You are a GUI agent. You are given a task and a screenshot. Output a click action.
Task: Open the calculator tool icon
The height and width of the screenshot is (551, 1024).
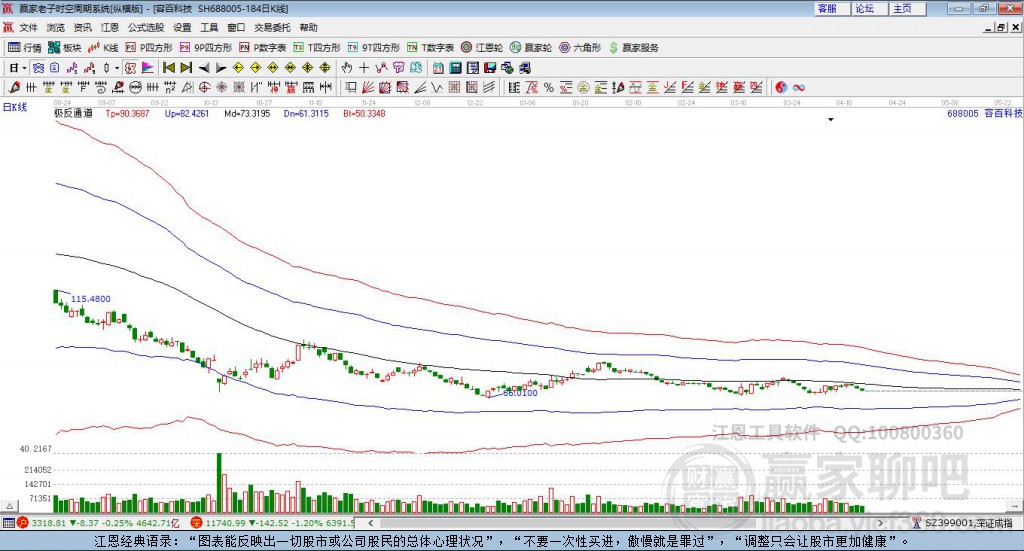(x=455, y=68)
